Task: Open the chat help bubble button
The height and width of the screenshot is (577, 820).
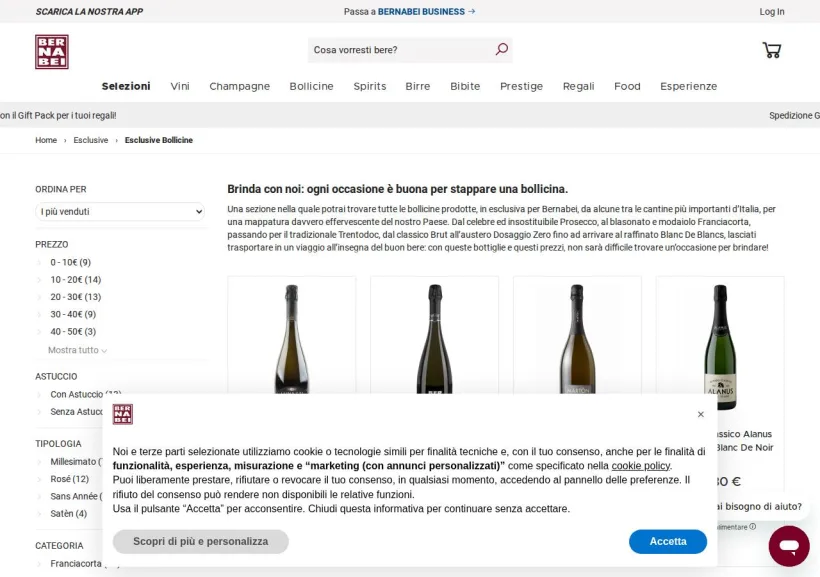Action: 789,546
